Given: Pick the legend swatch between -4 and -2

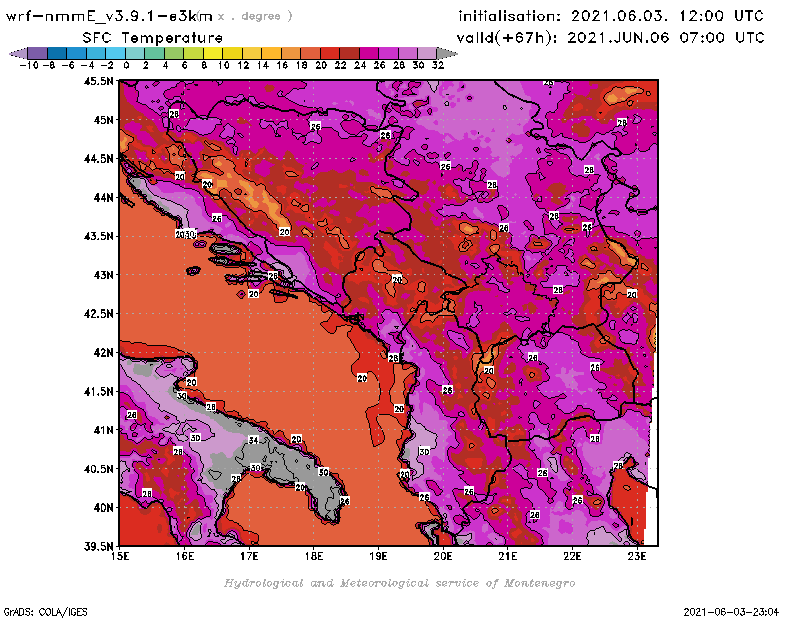Looking at the screenshot, I should [96, 53].
